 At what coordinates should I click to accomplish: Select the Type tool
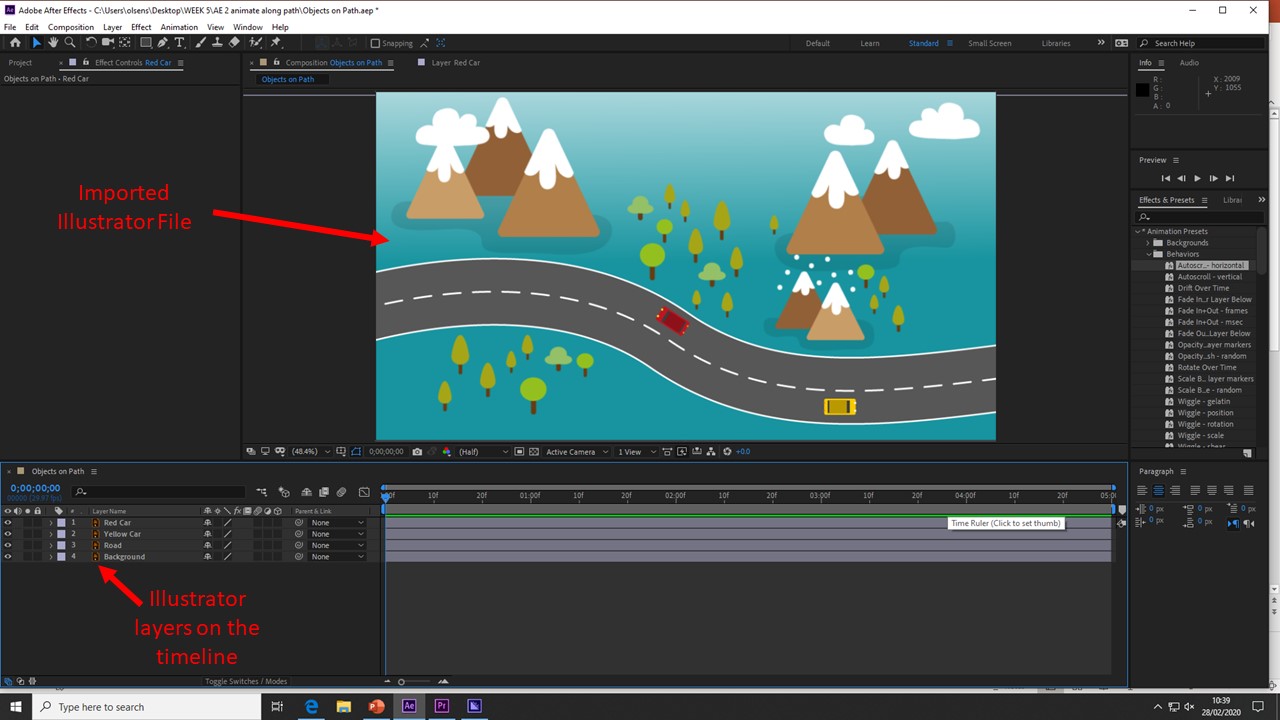click(x=179, y=43)
